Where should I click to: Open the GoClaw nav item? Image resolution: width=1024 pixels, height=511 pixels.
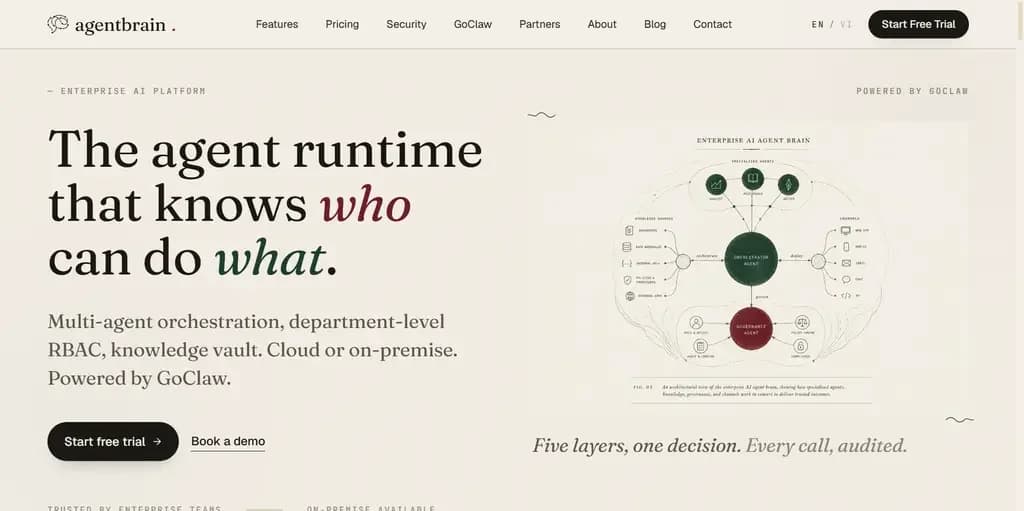pos(473,24)
